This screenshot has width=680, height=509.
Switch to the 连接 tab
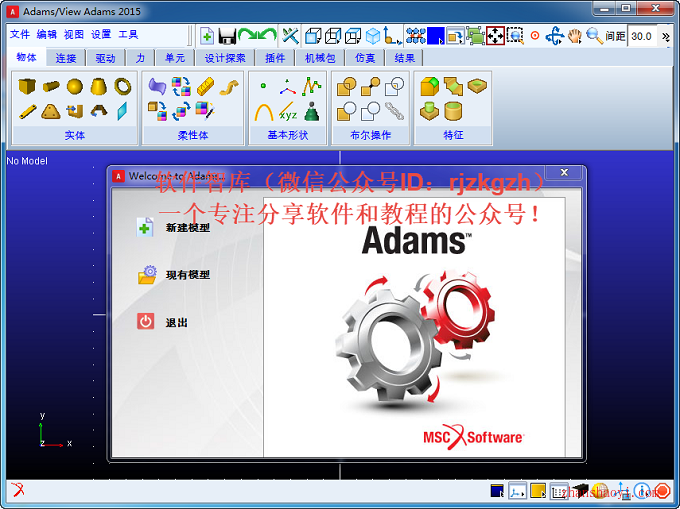tap(65, 58)
